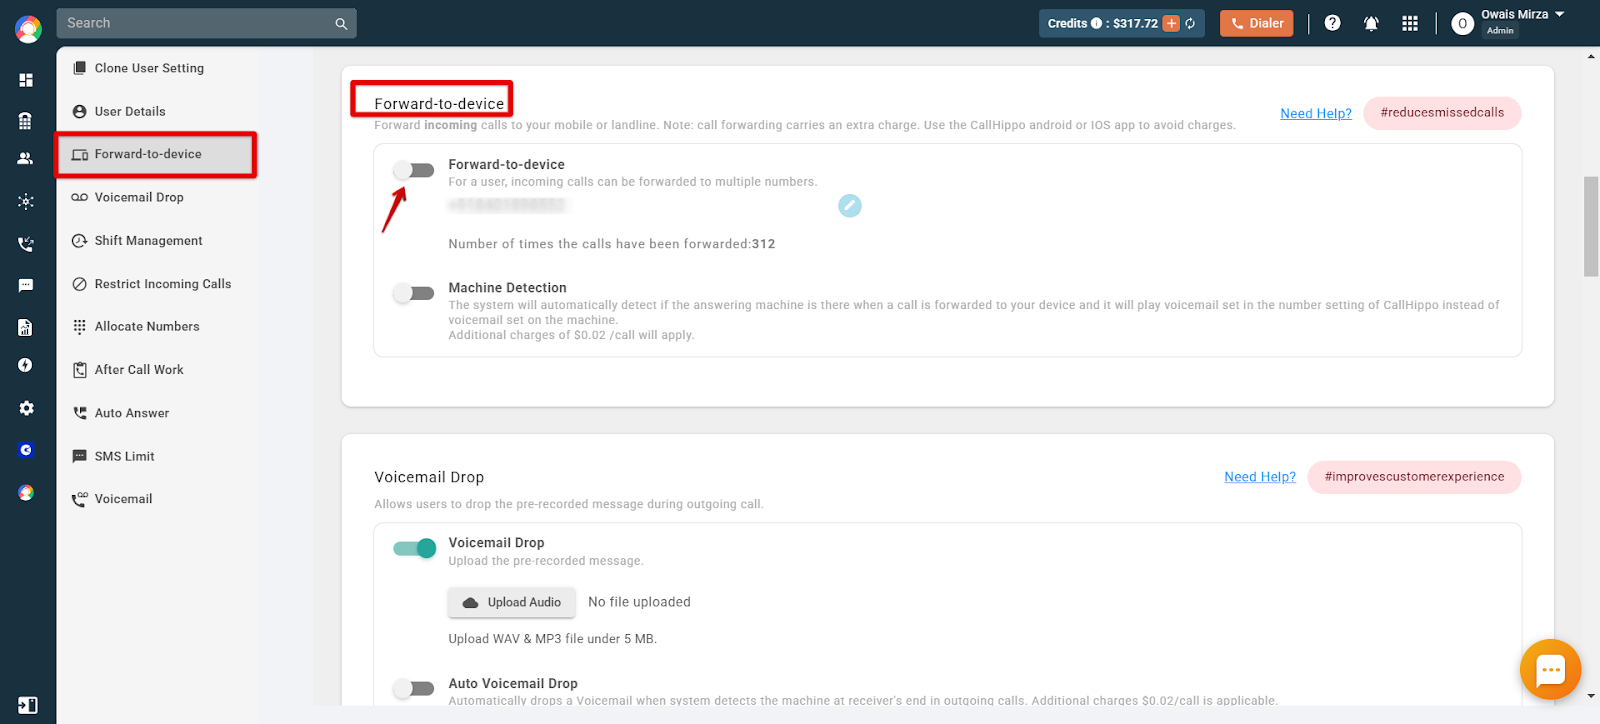Viewport: 1600px width, 724px height.
Task: Refresh credits balance icon
Action: [x=1190, y=23]
